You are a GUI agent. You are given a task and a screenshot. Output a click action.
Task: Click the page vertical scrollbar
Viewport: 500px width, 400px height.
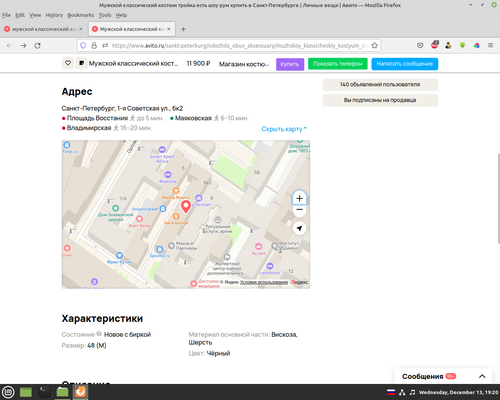pyautogui.click(x=498, y=198)
